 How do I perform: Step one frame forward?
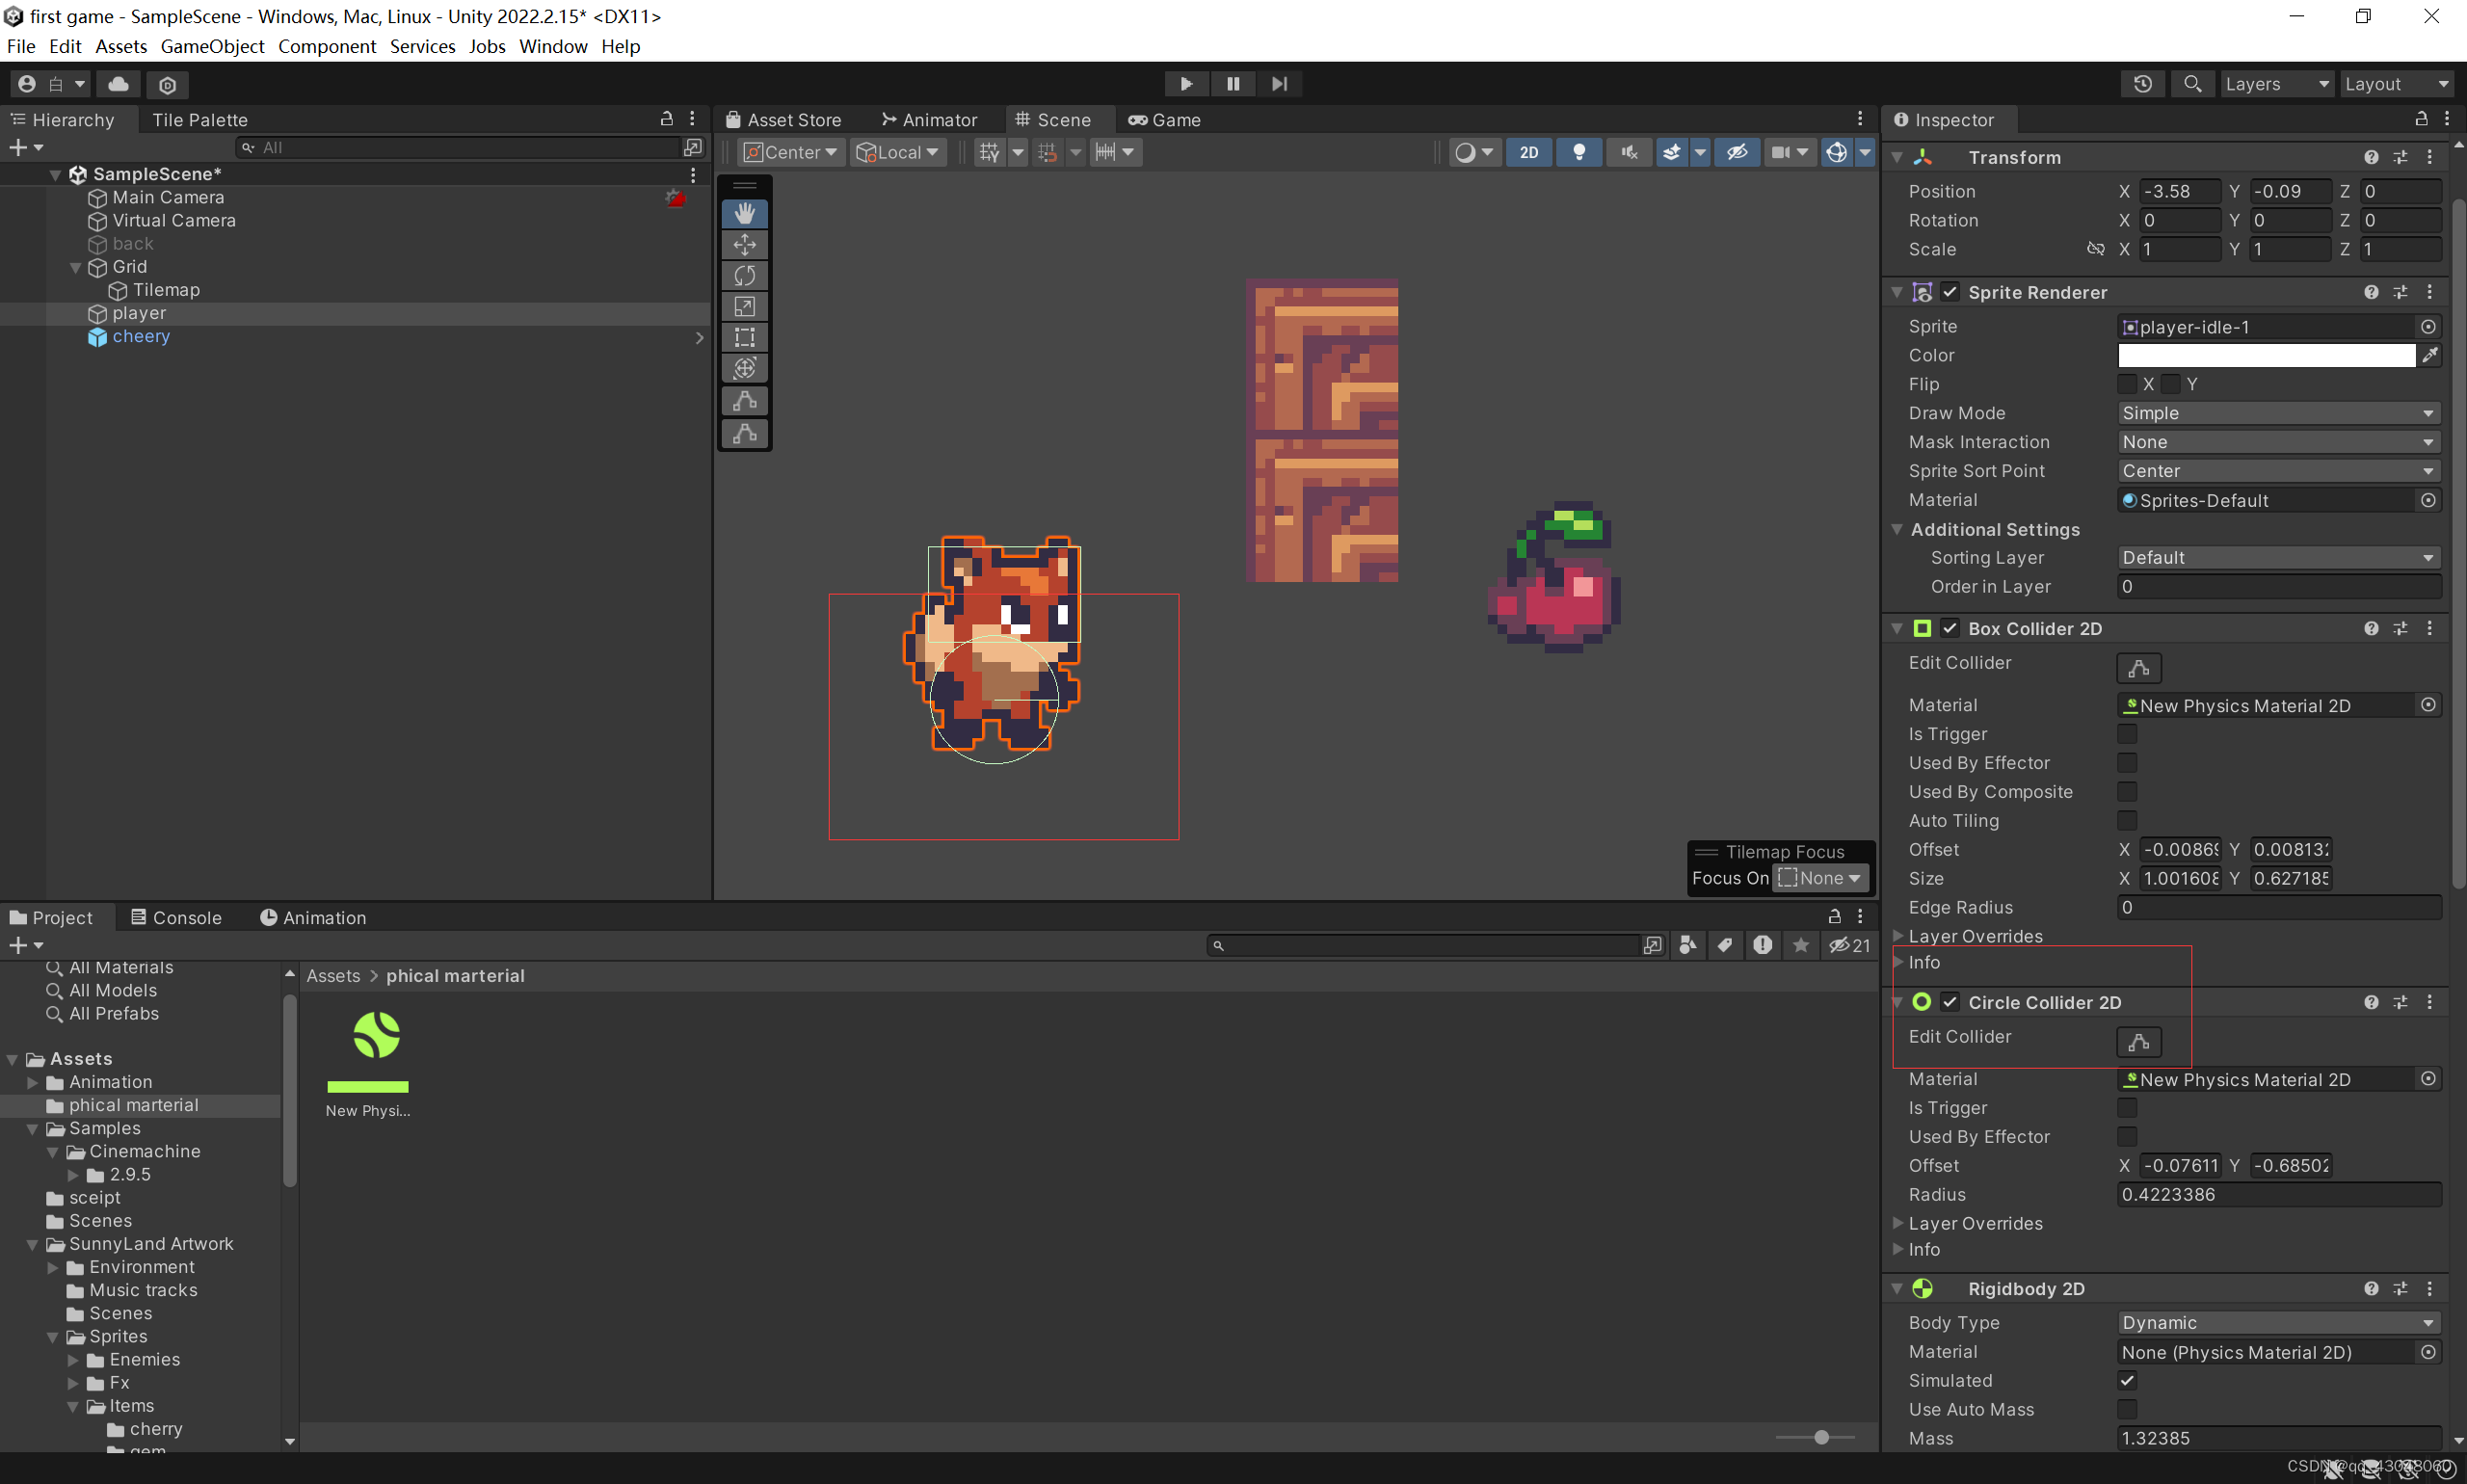(x=1279, y=84)
